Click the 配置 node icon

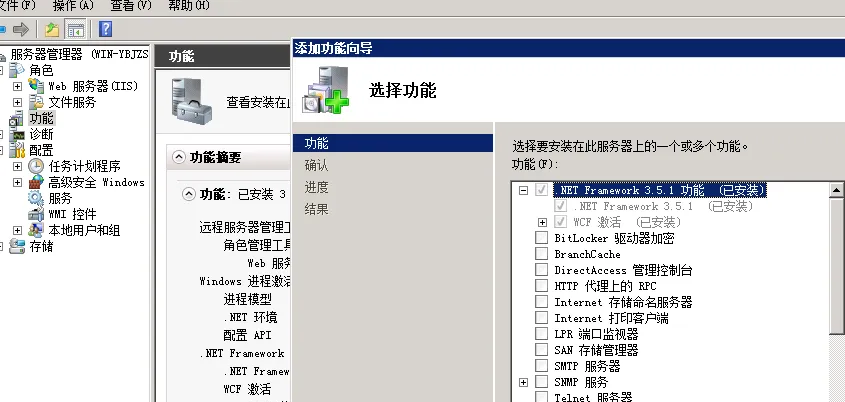click(x=18, y=150)
